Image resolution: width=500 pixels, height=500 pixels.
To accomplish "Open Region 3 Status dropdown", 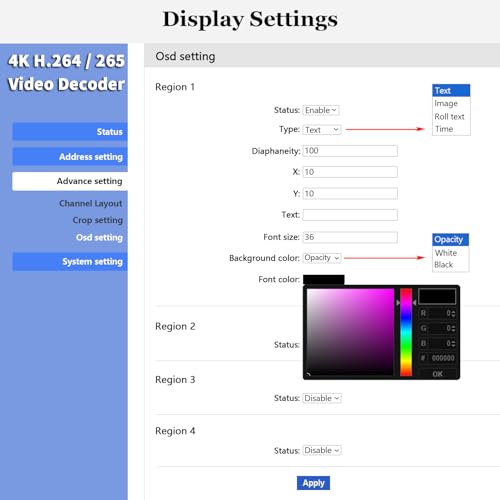I will [322, 398].
